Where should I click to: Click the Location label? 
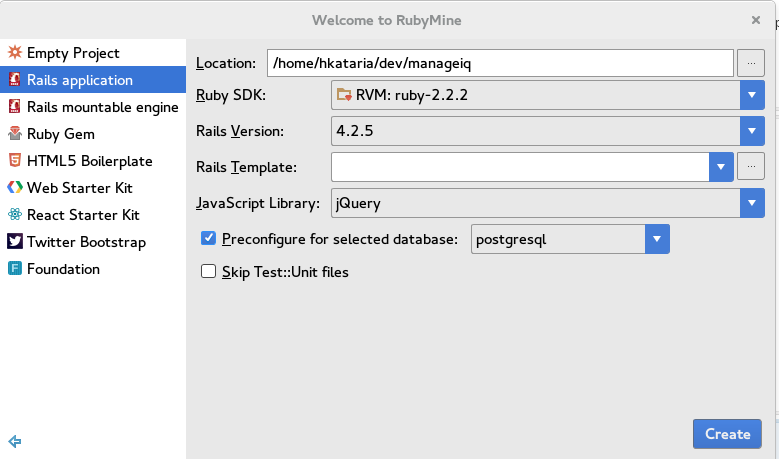click(226, 63)
